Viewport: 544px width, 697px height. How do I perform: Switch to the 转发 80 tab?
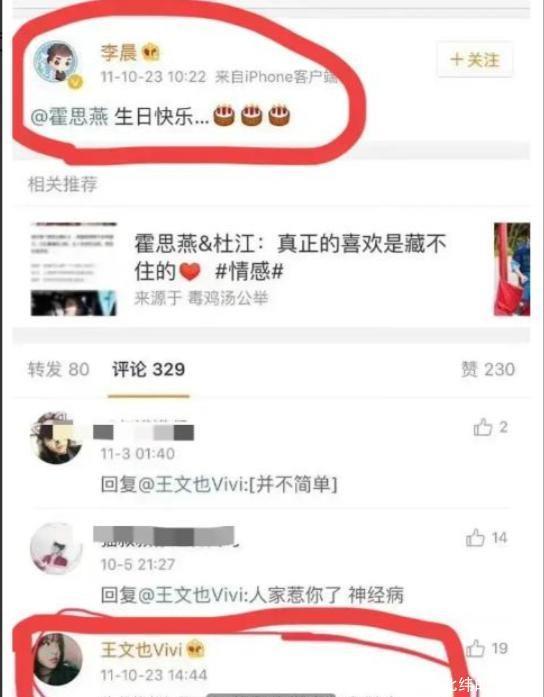click(x=59, y=369)
